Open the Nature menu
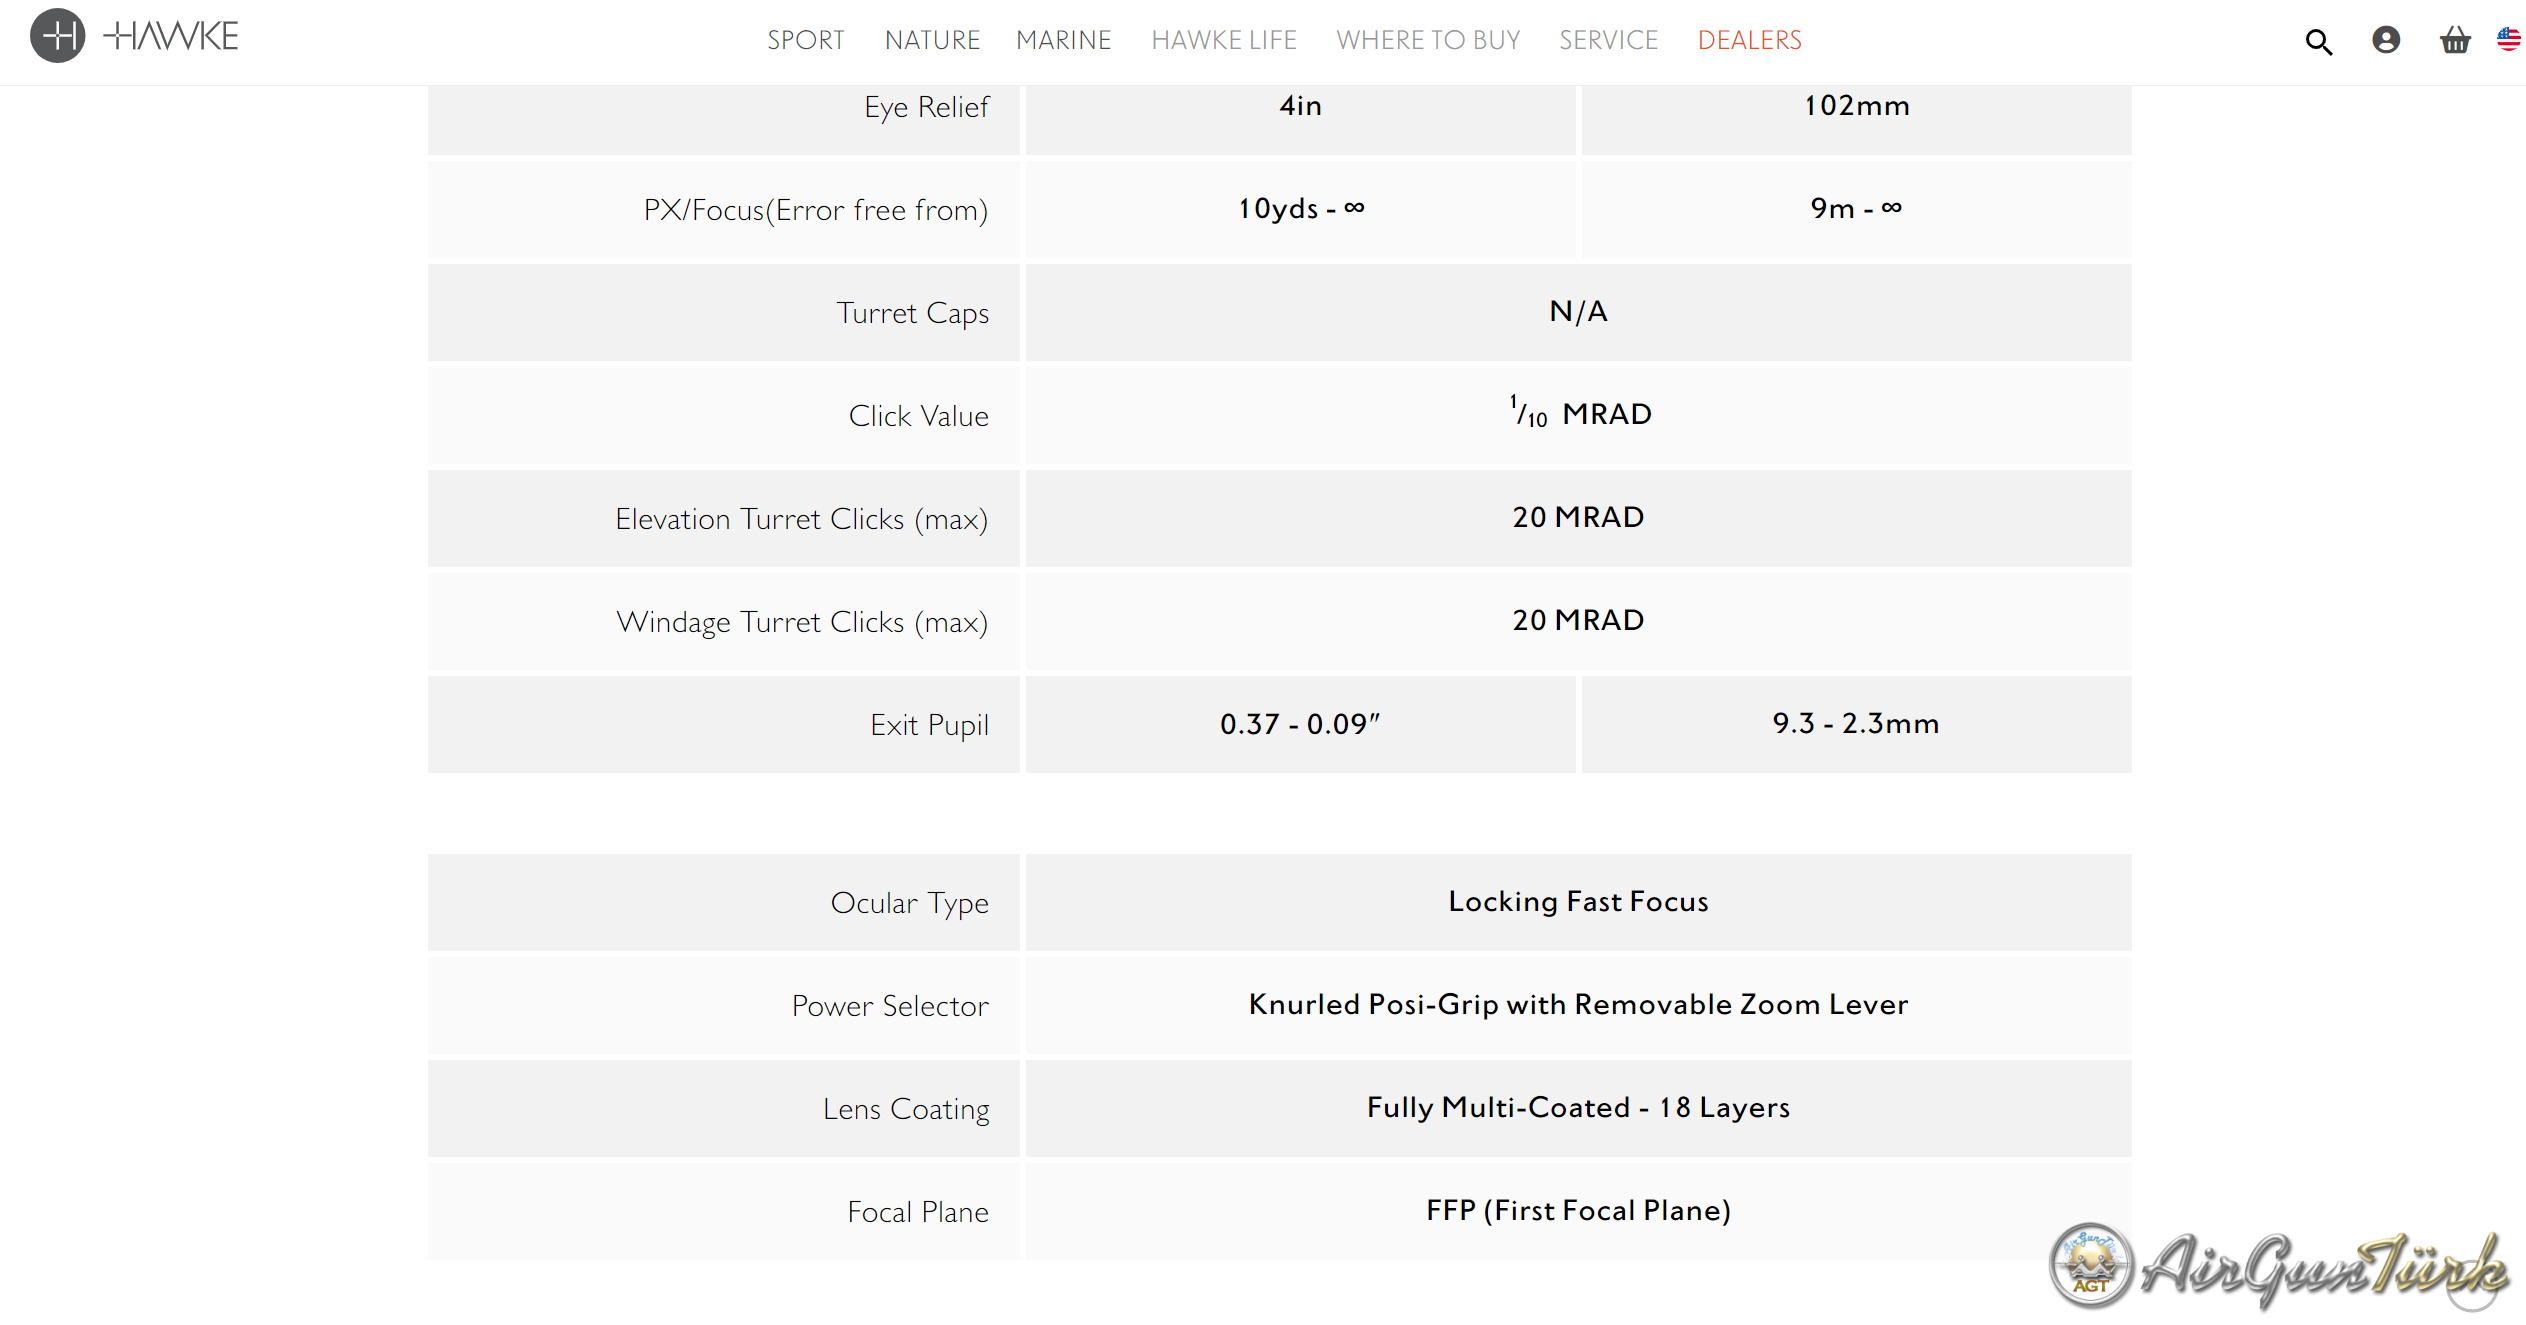The height and width of the screenshot is (1325, 2526). [x=932, y=40]
